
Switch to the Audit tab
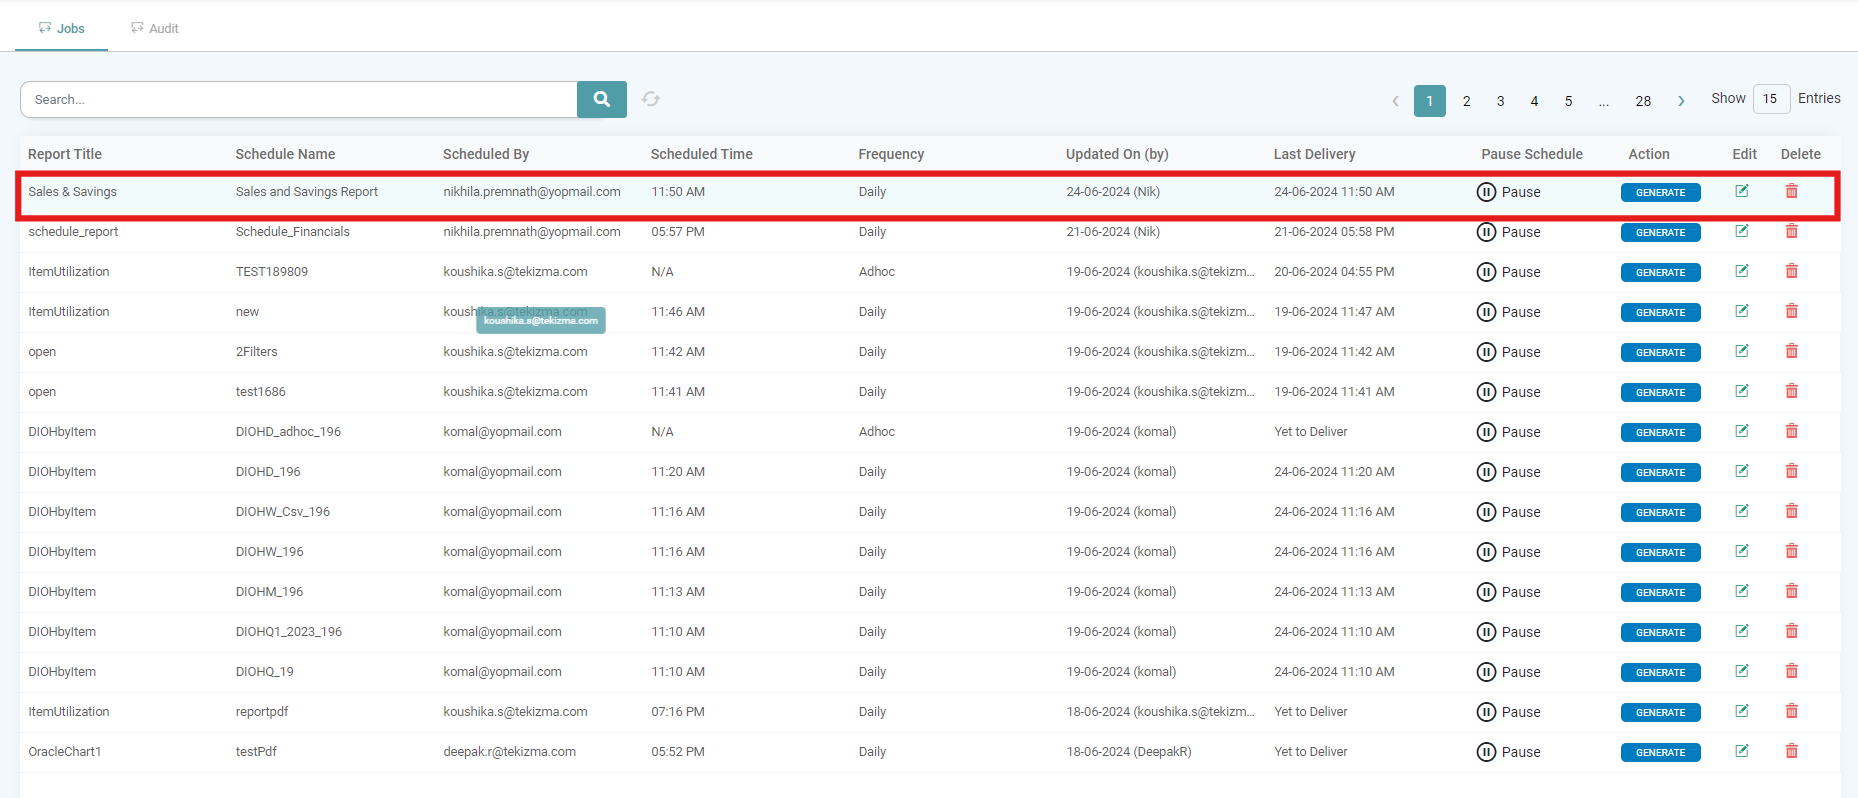coord(155,28)
